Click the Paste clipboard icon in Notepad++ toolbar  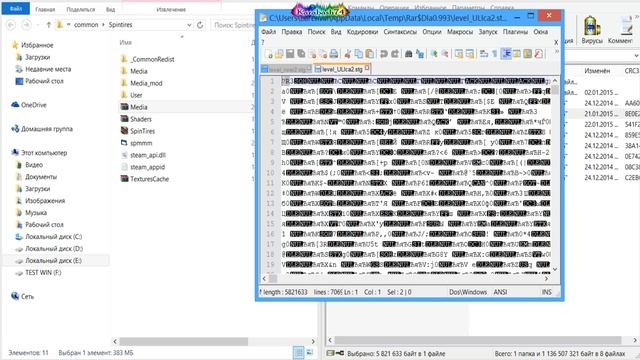pyautogui.click(x=369, y=54)
